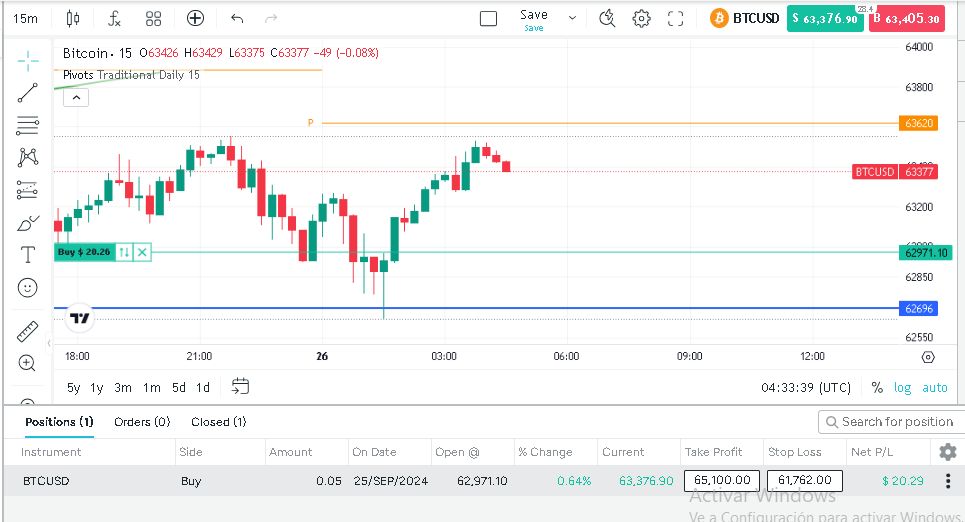
Task: Collapse the drawing toolbar side arrow
Action: [49, 343]
